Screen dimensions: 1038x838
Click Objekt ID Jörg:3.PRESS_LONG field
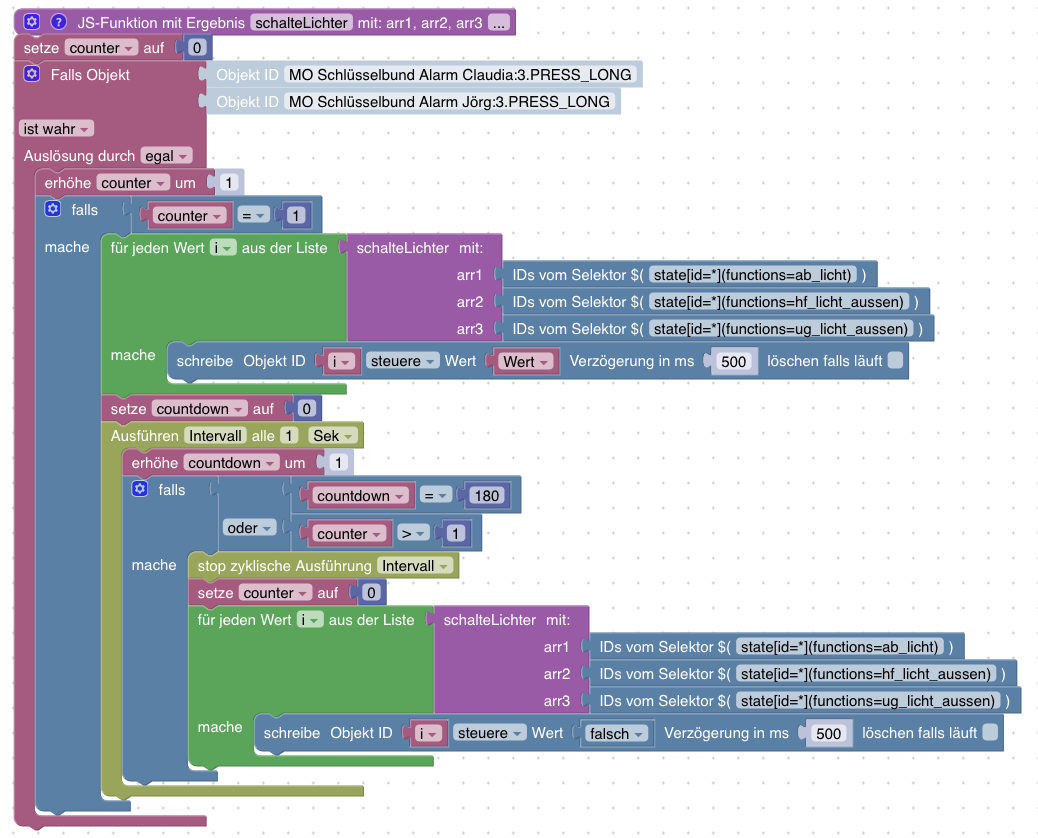click(449, 101)
